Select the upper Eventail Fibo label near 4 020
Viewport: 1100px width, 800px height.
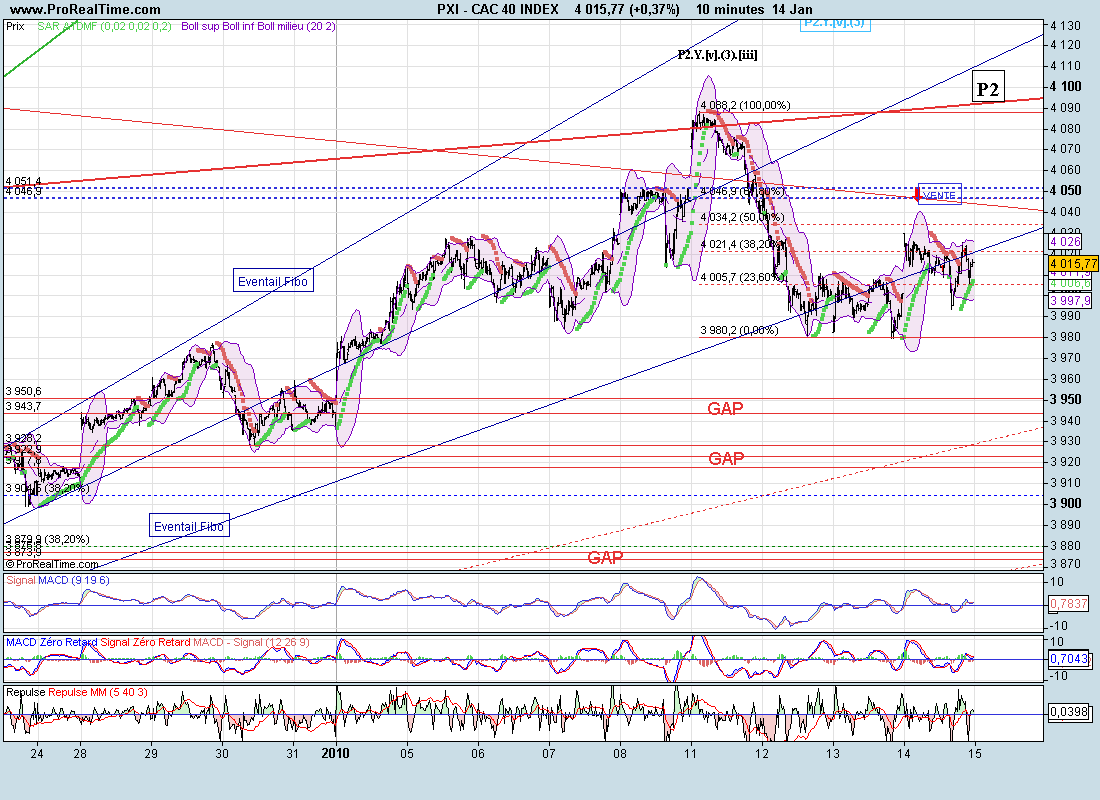click(273, 281)
